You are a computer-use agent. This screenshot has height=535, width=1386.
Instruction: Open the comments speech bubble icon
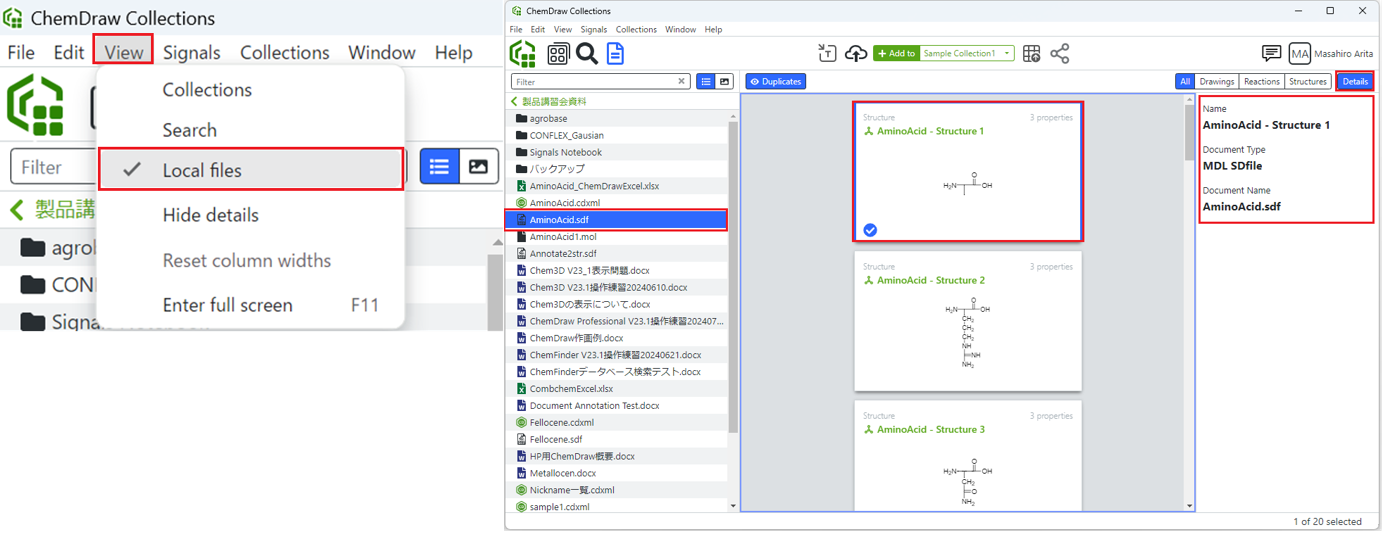click(x=1271, y=54)
